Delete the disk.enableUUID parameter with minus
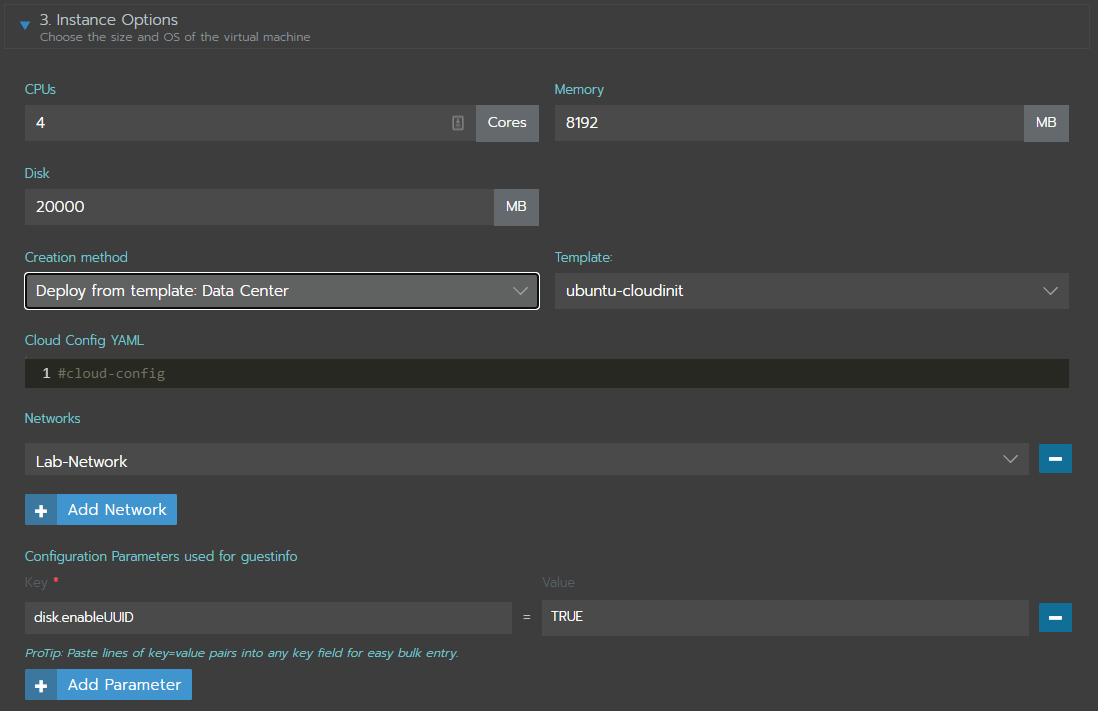The image size is (1098, 711). (x=1055, y=617)
